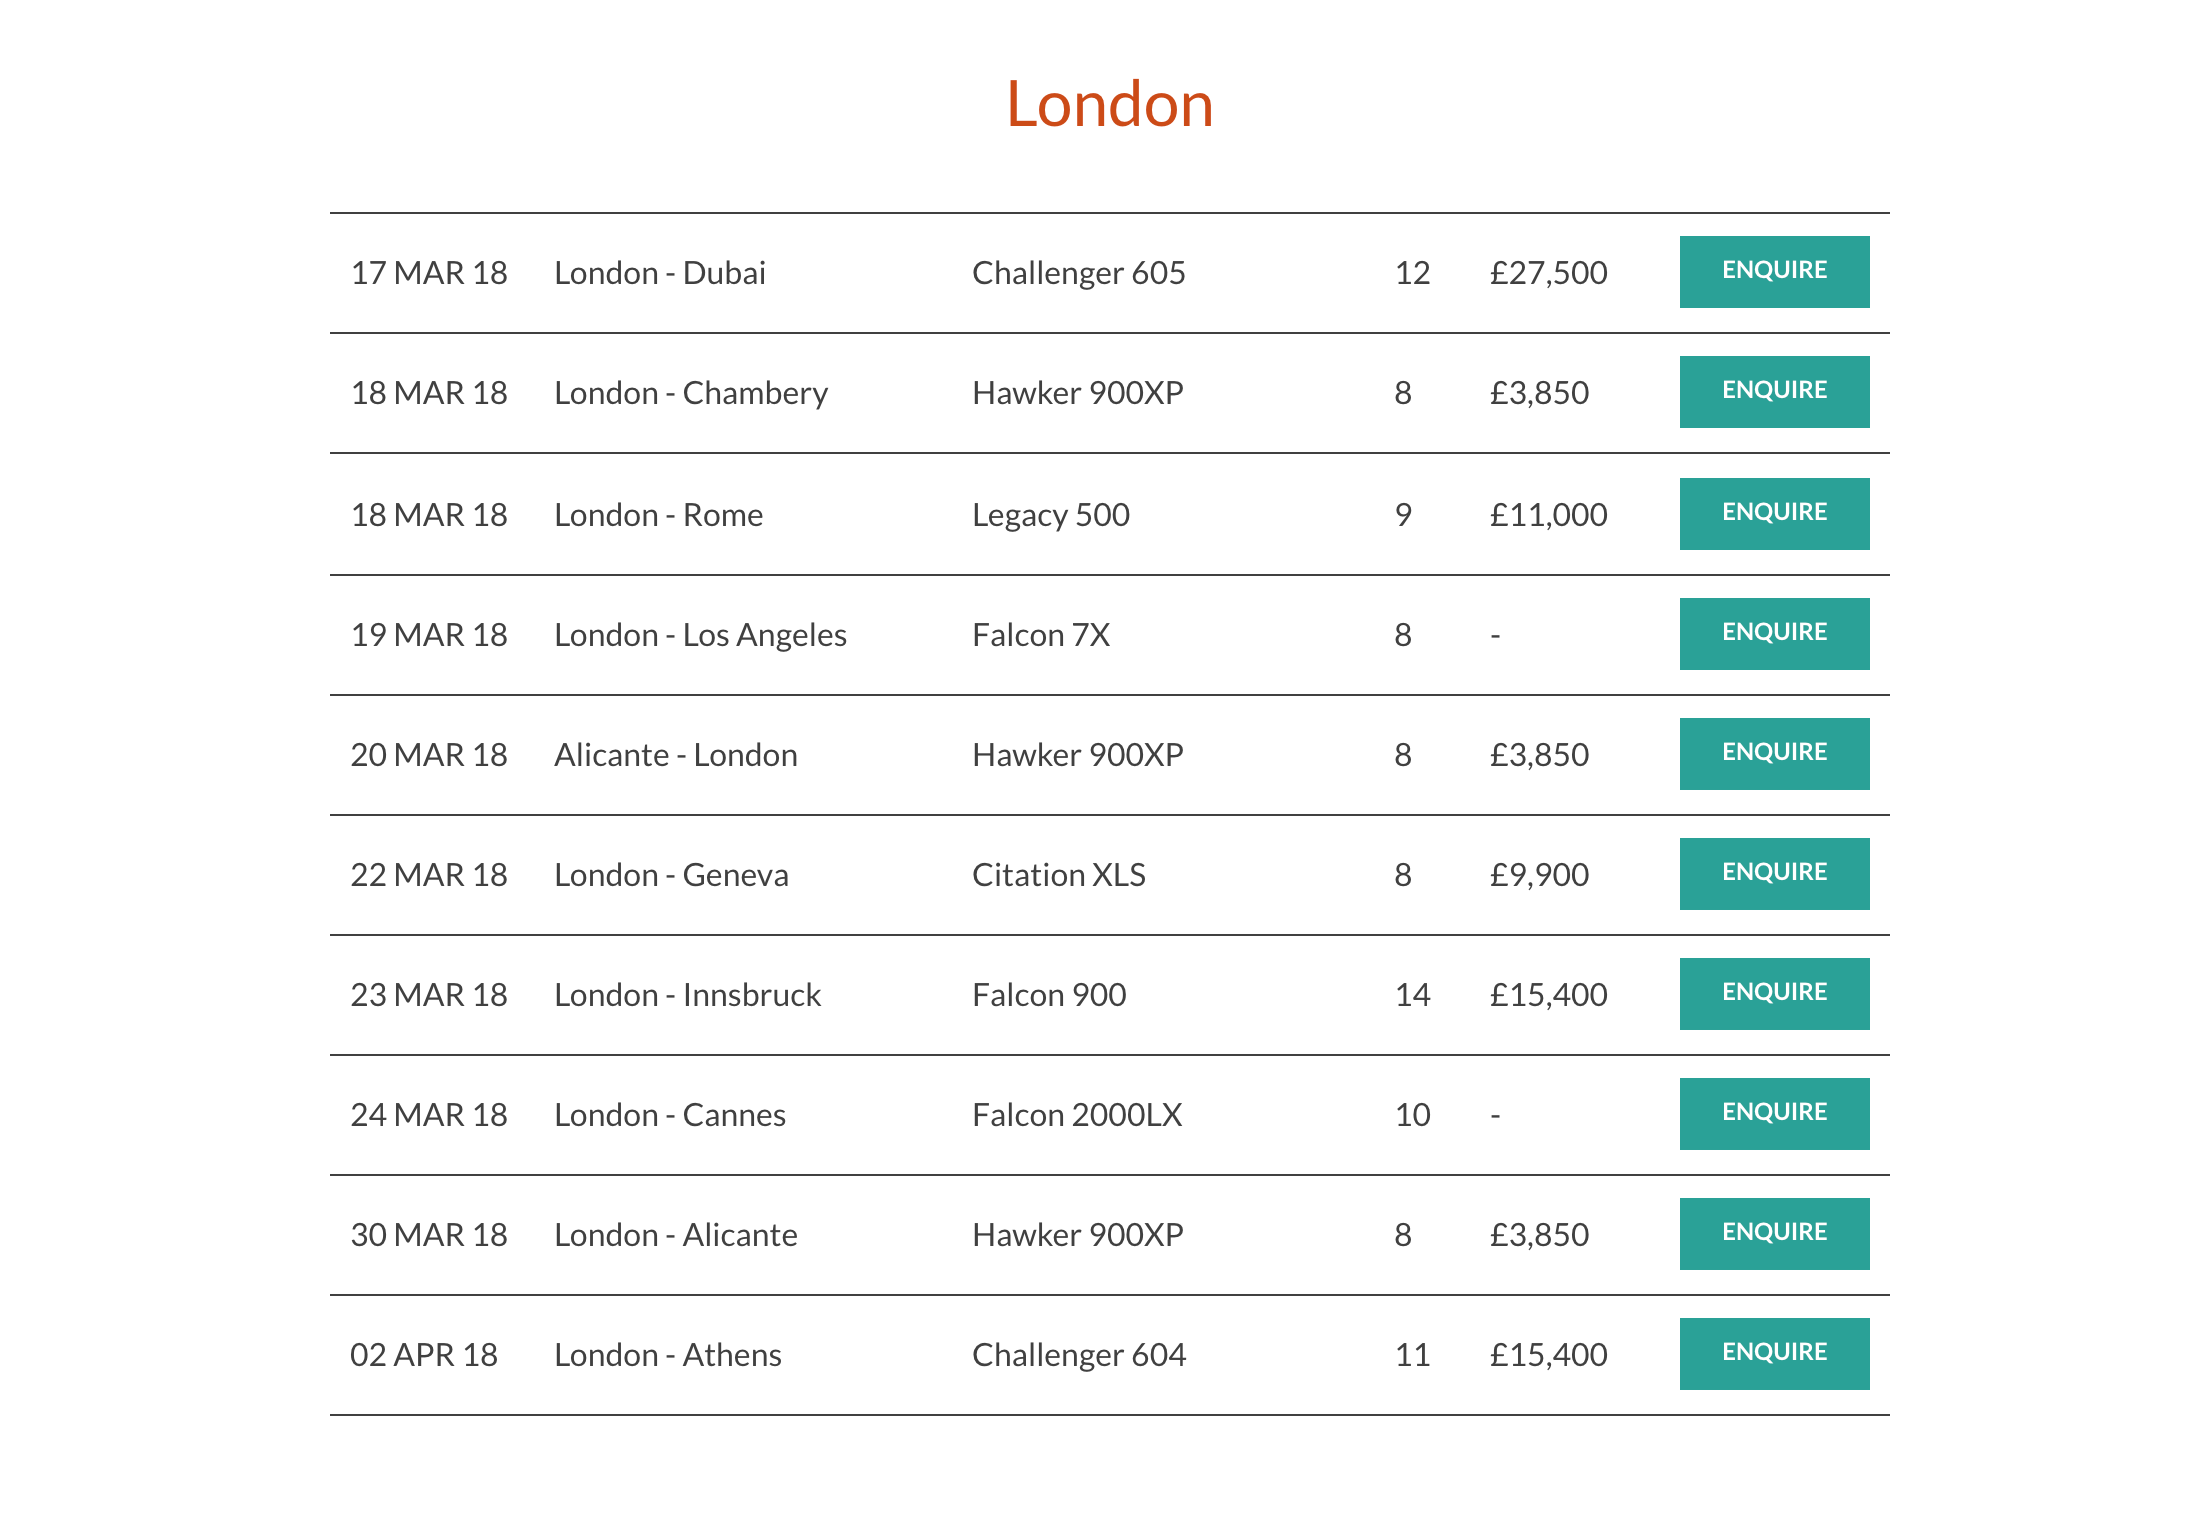Click the Falcon 2000LX aircraft name
2212x1516 pixels.
tap(1077, 1115)
